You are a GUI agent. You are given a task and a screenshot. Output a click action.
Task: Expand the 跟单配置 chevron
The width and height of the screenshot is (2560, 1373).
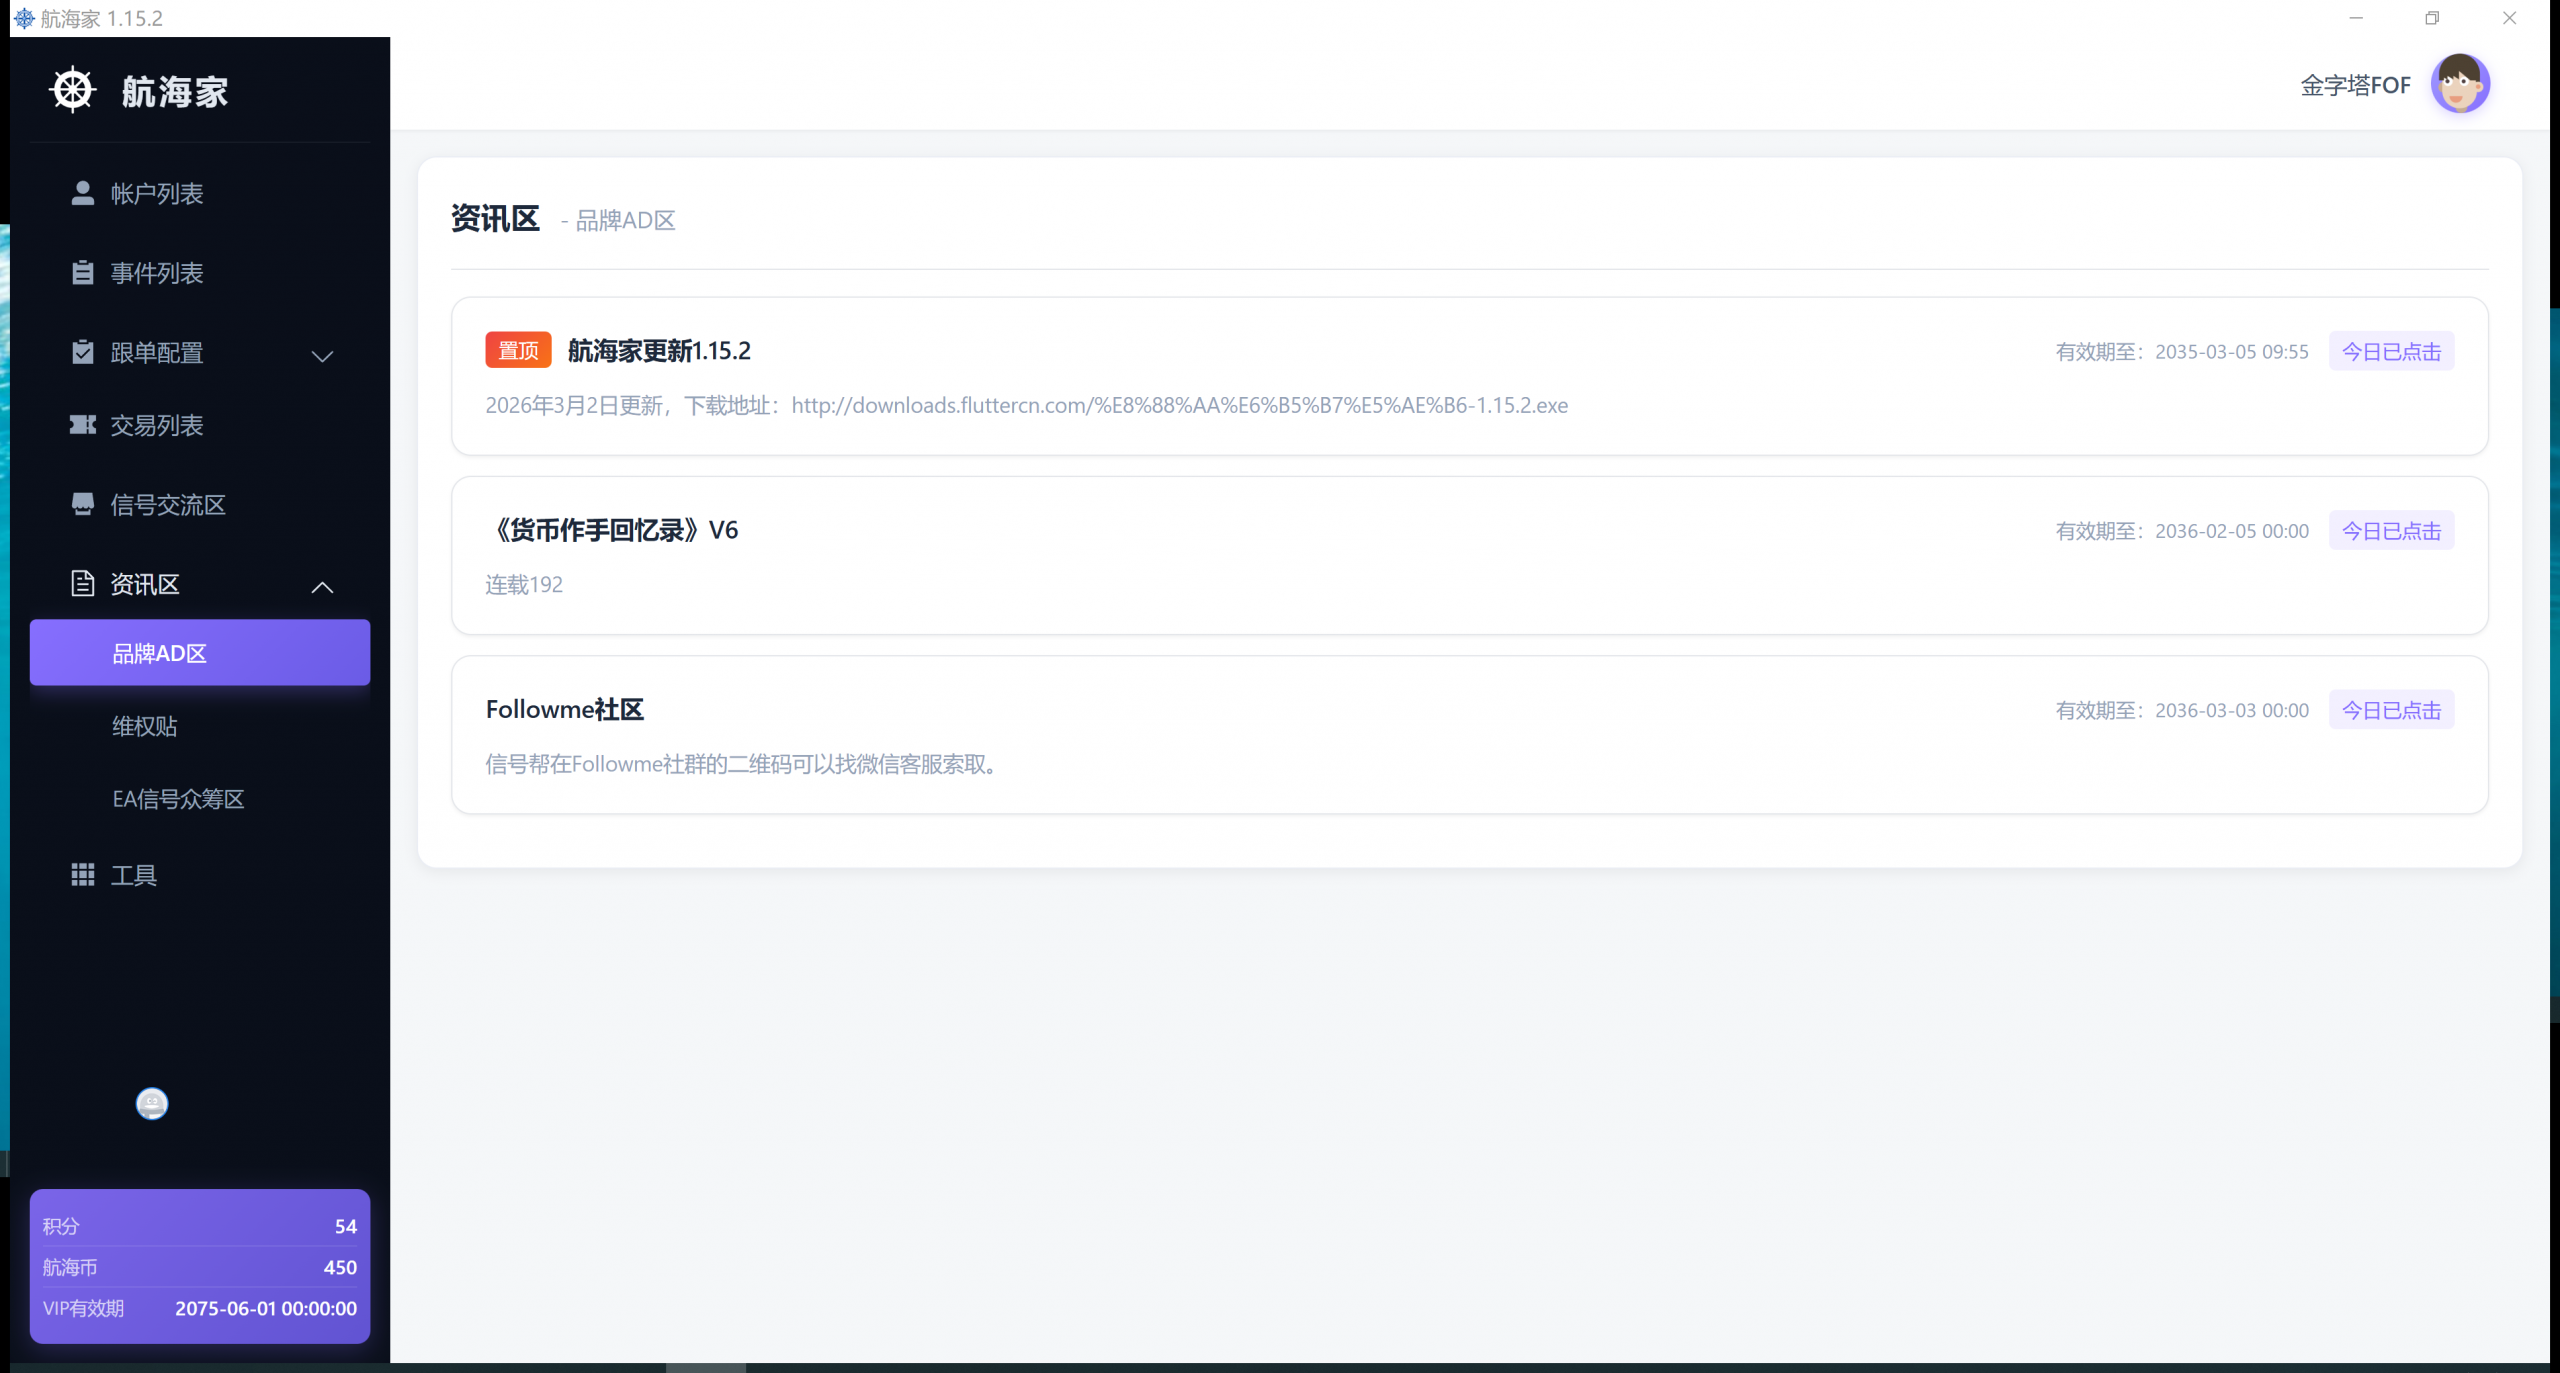[x=322, y=356]
